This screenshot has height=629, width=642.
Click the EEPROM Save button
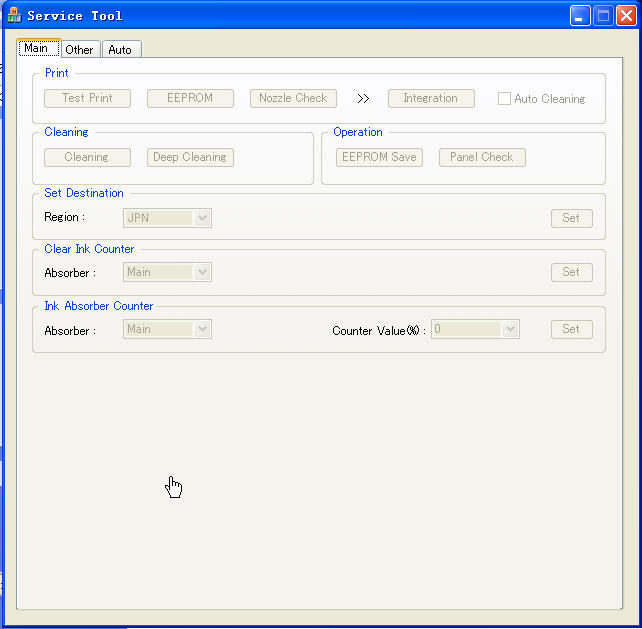(x=379, y=157)
